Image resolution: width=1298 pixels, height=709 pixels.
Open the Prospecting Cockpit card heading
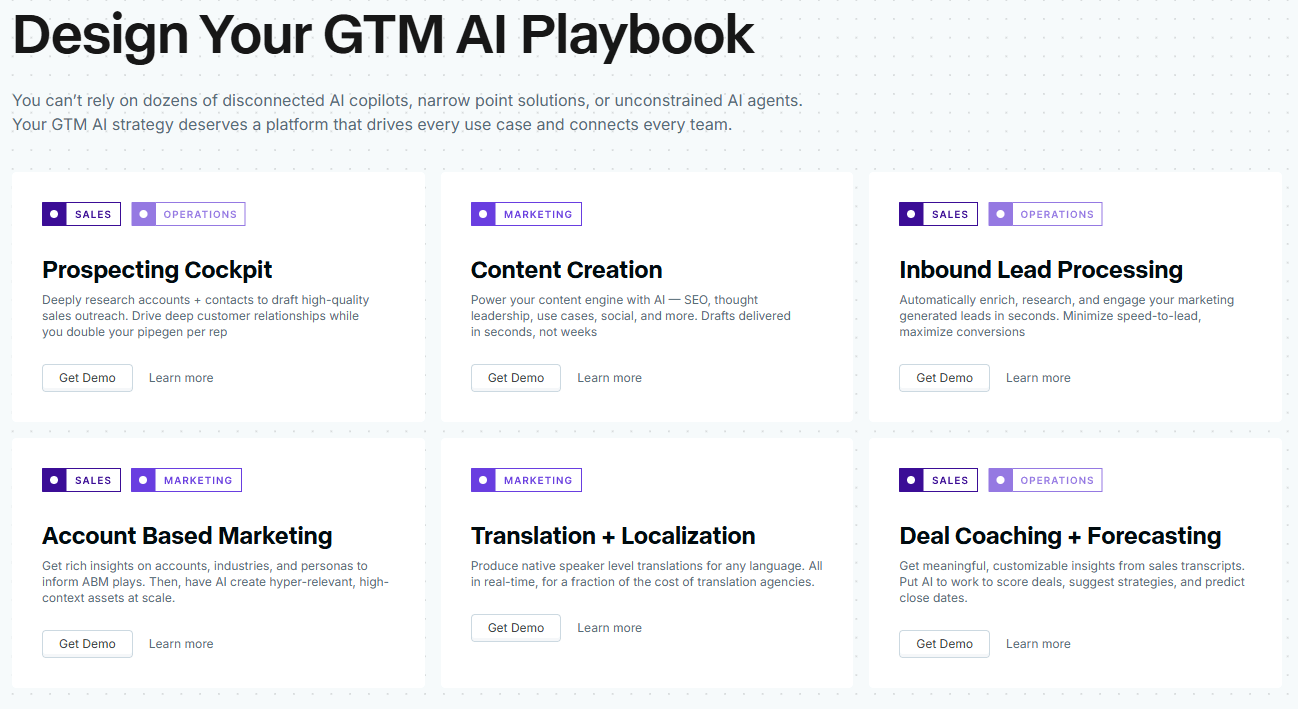156,270
